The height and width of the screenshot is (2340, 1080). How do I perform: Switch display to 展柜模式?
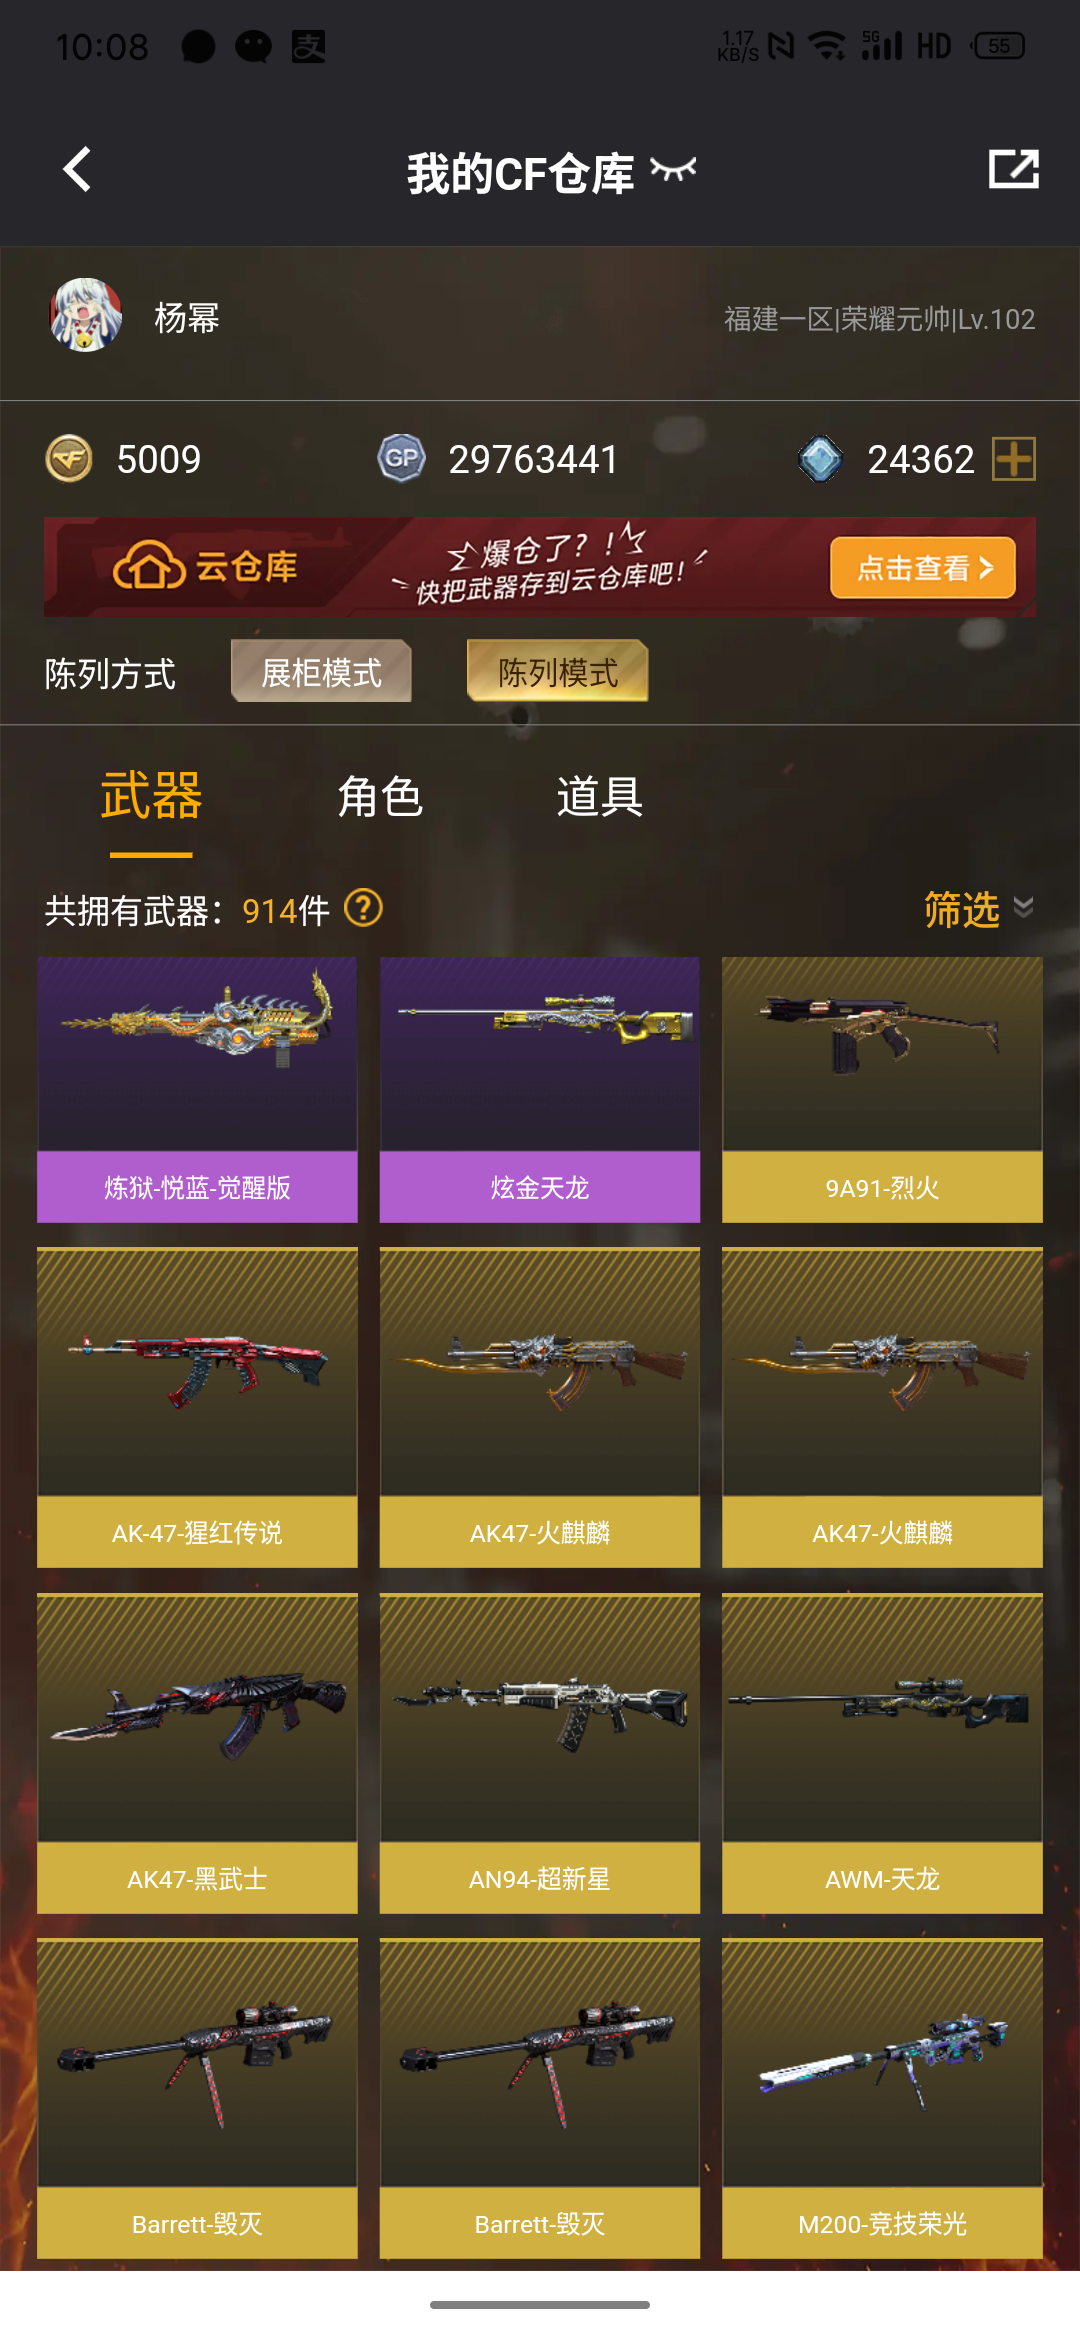pyautogui.click(x=321, y=672)
